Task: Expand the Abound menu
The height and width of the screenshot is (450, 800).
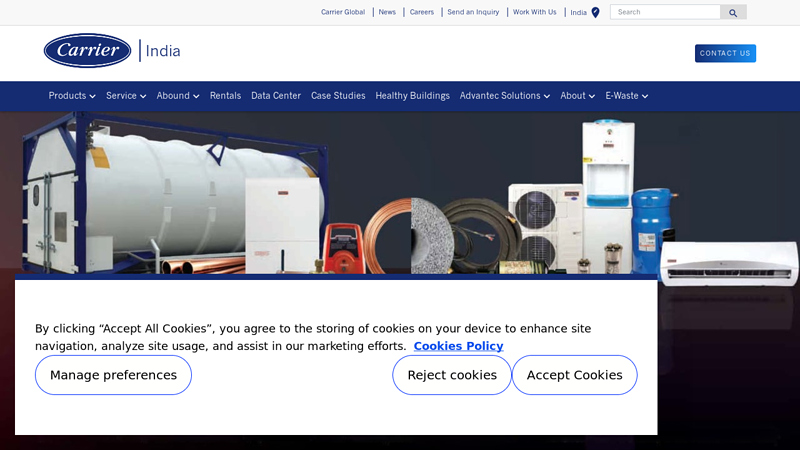Action: point(178,96)
